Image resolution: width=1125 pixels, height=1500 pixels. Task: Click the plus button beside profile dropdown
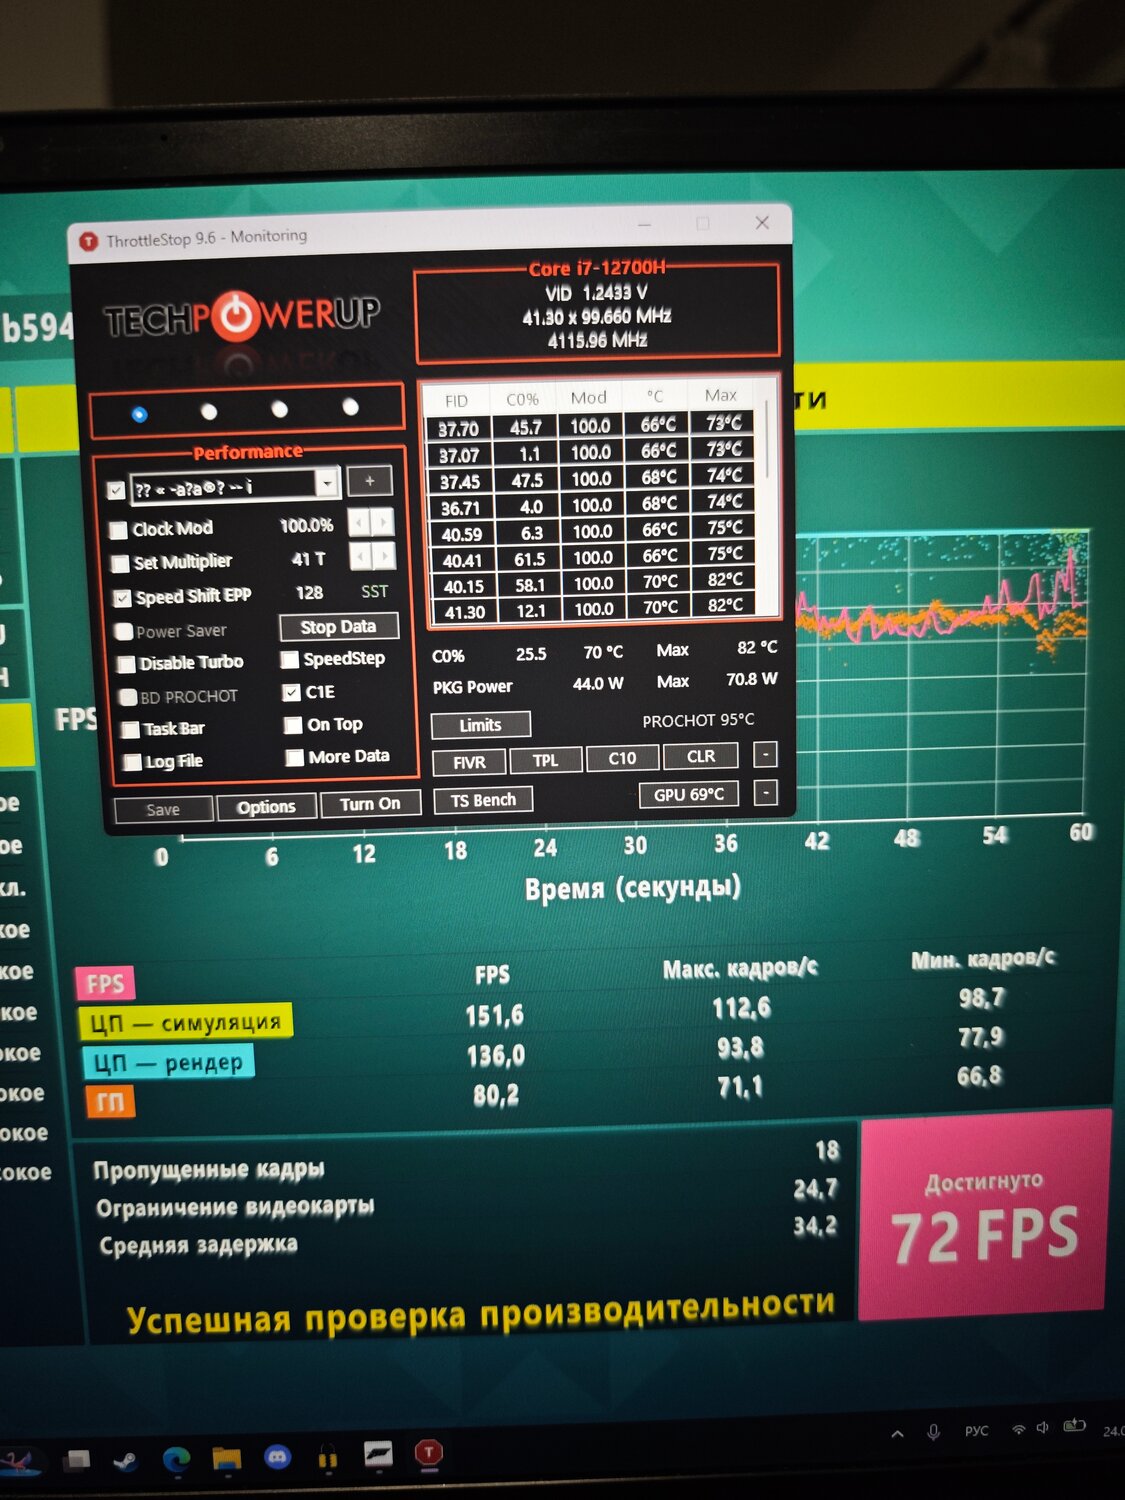pos(370,481)
